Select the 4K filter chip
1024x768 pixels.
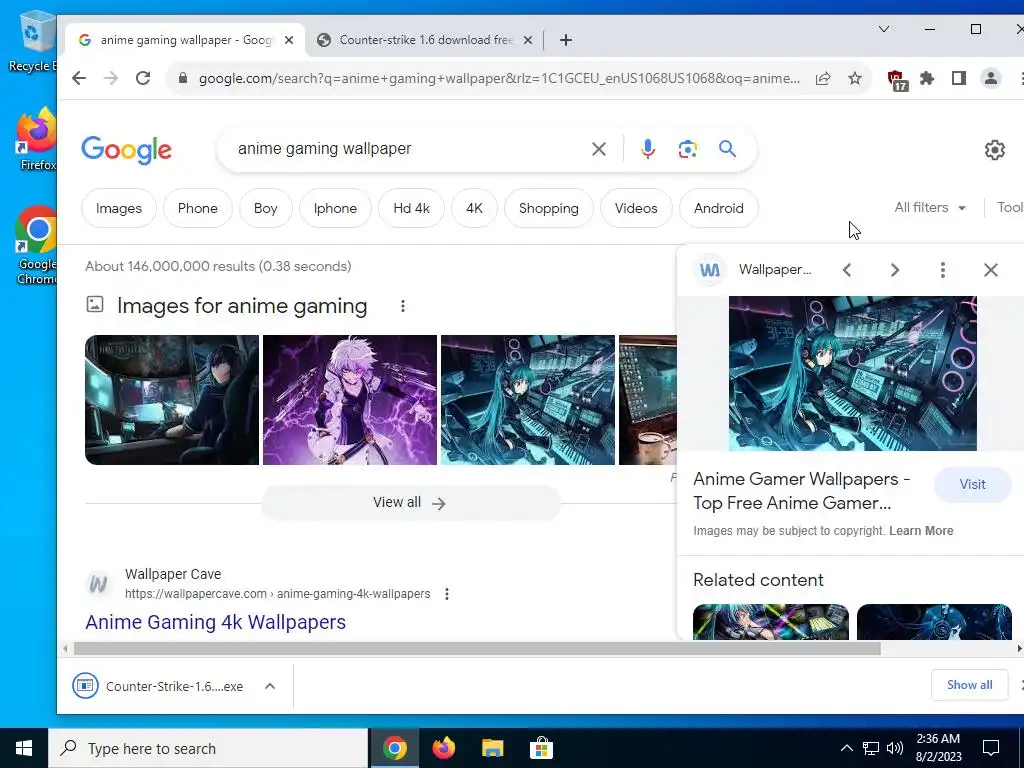[x=474, y=208]
